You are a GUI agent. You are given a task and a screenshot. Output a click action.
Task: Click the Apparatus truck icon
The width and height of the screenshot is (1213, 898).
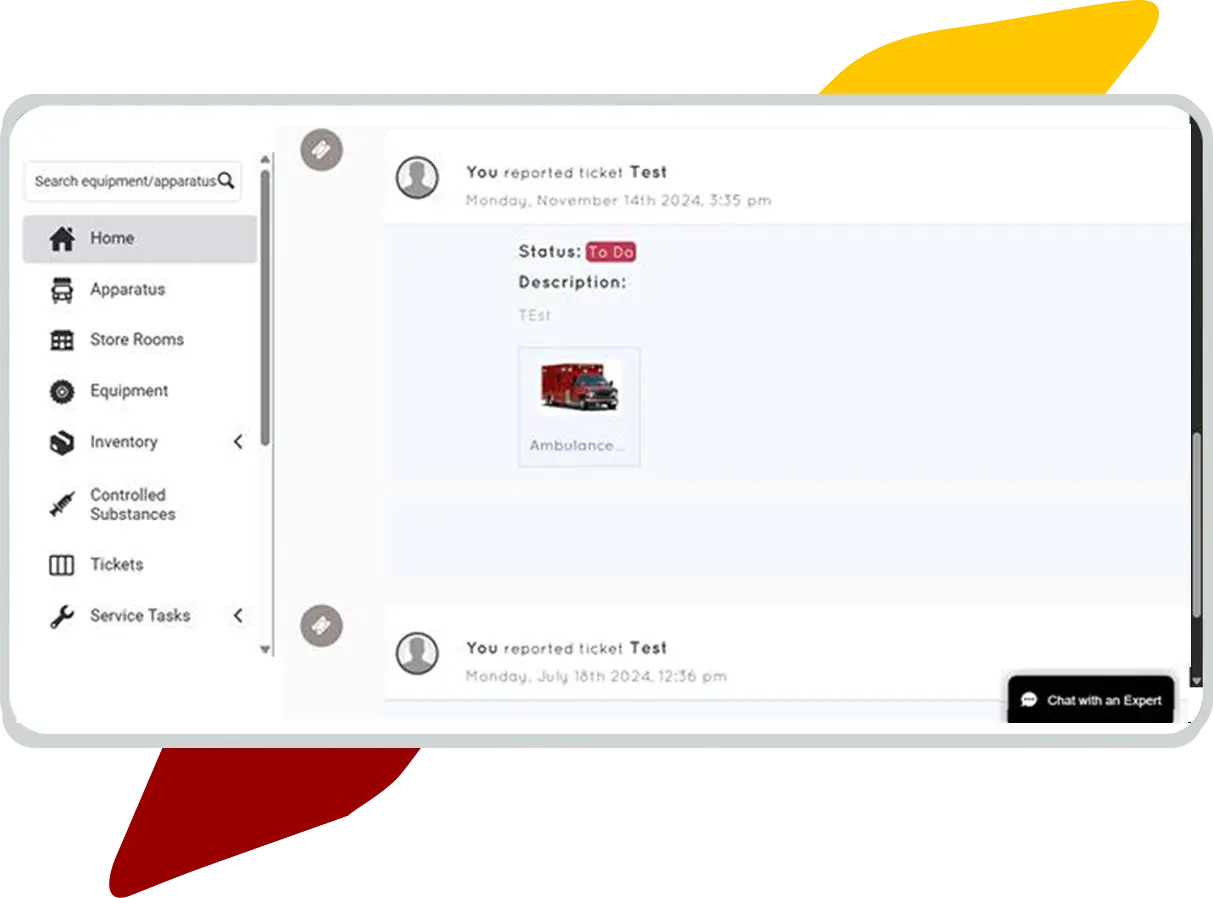pos(62,290)
